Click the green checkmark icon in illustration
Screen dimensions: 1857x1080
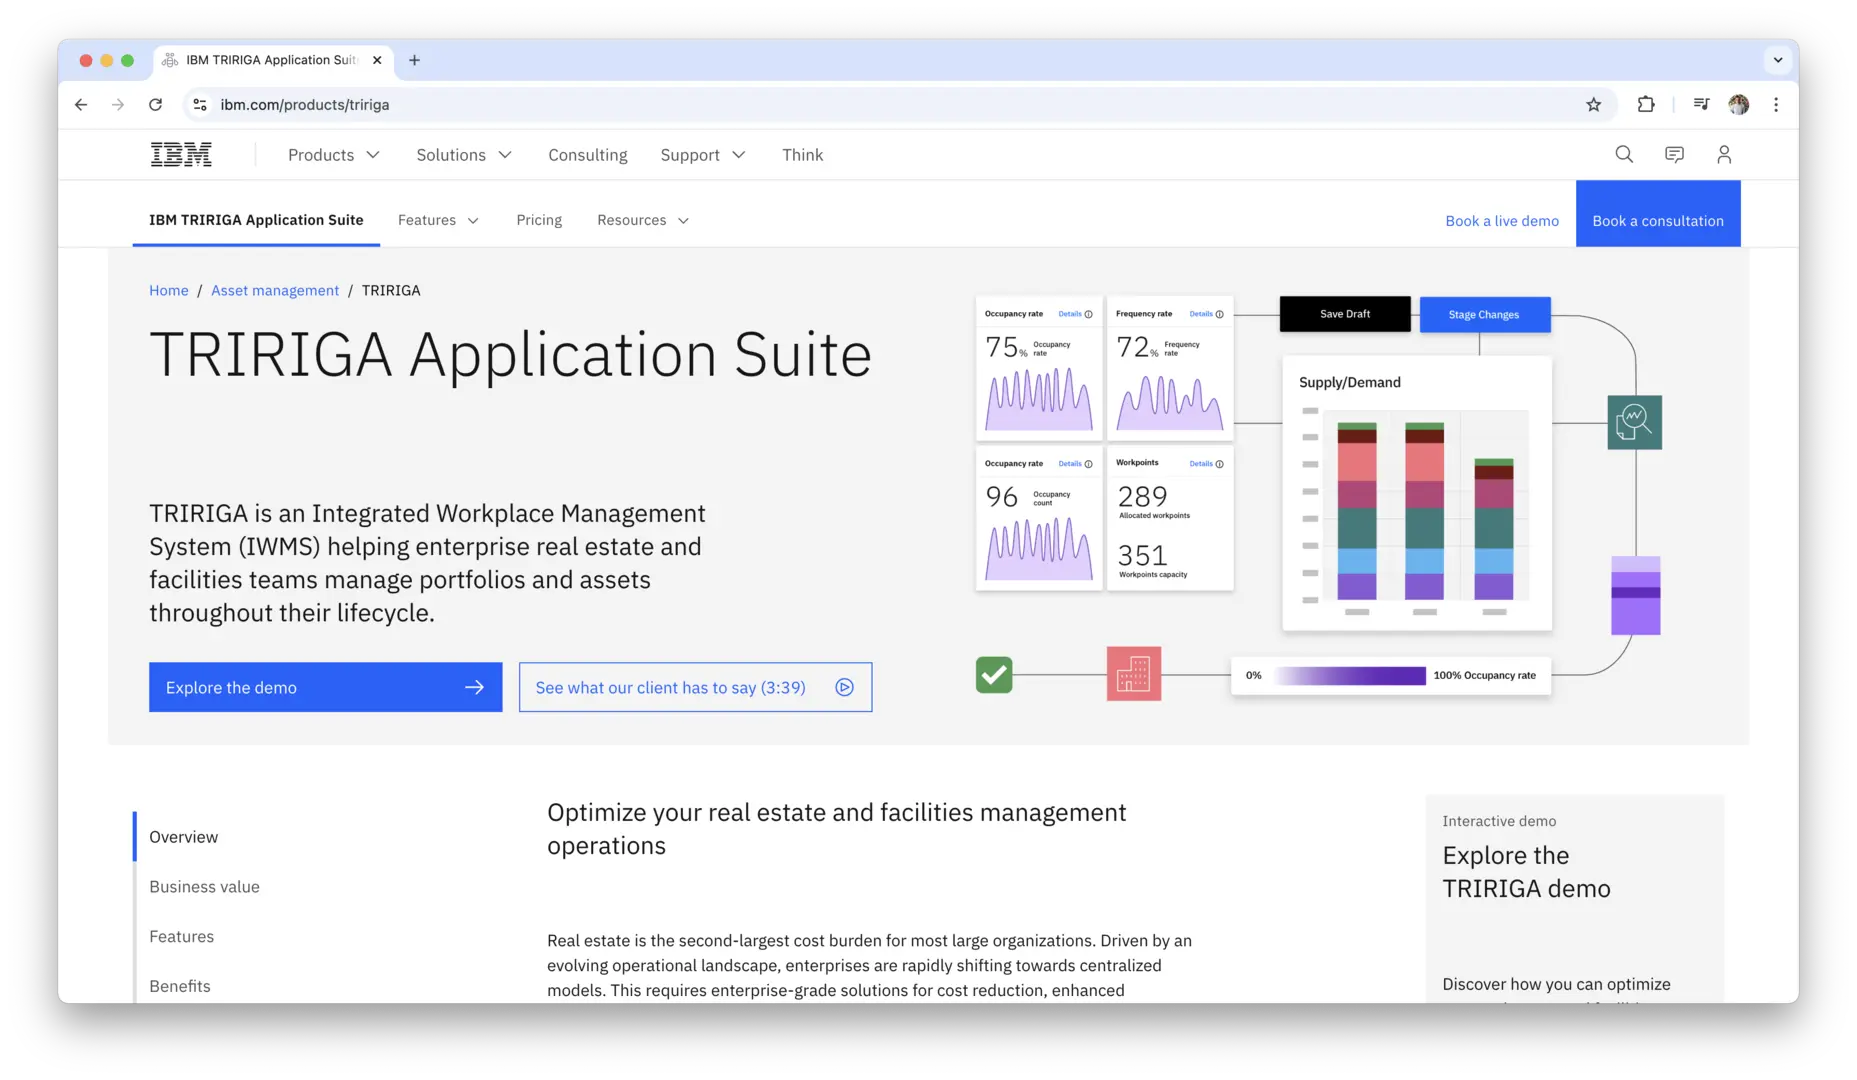click(994, 675)
